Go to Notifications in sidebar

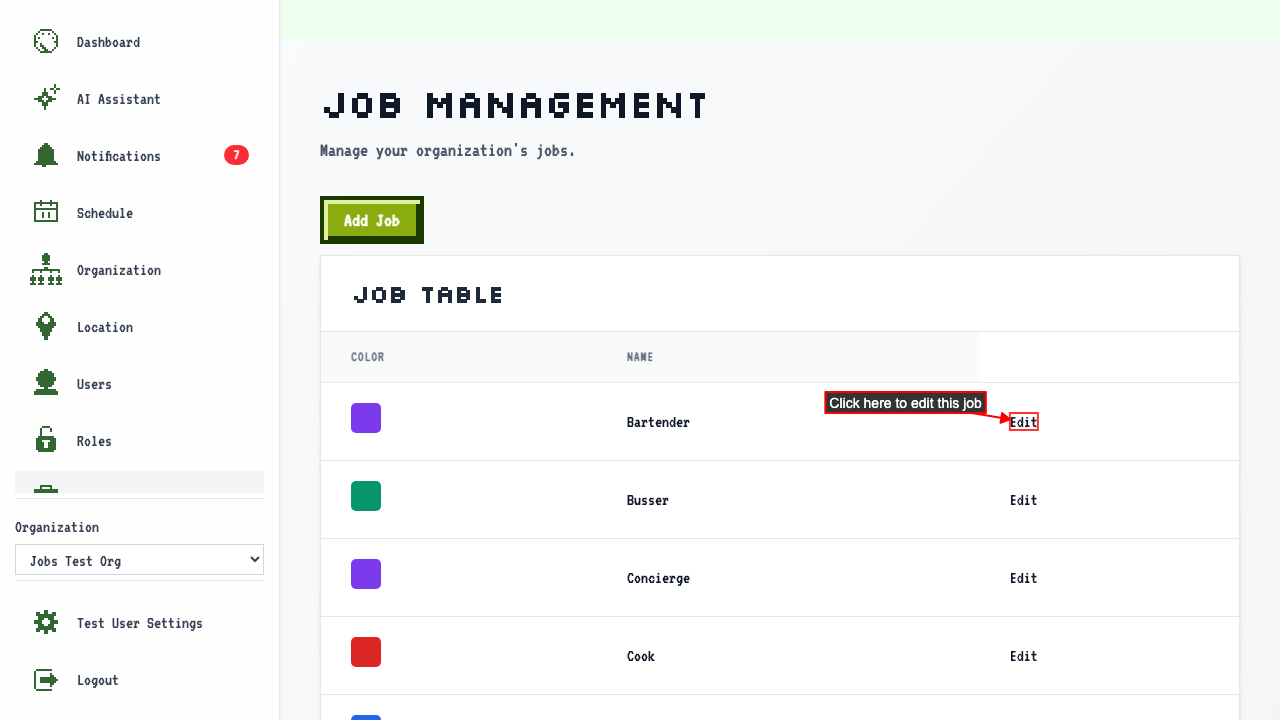tap(140, 156)
